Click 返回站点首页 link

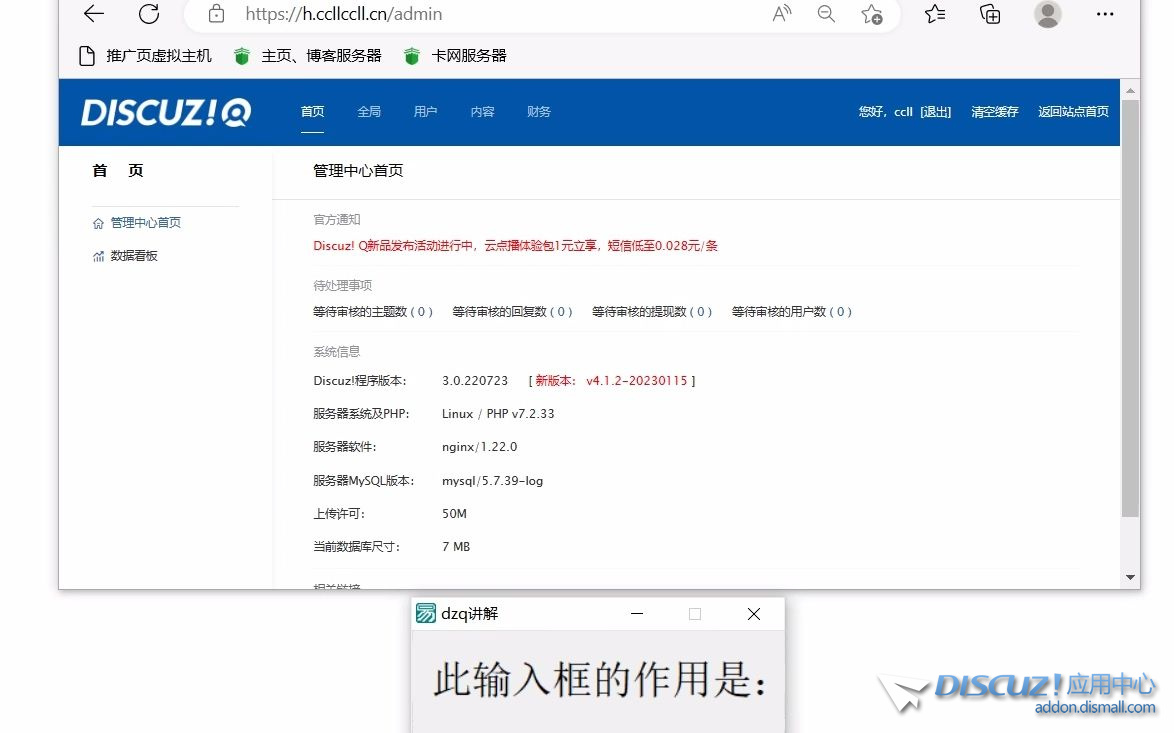point(1073,112)
